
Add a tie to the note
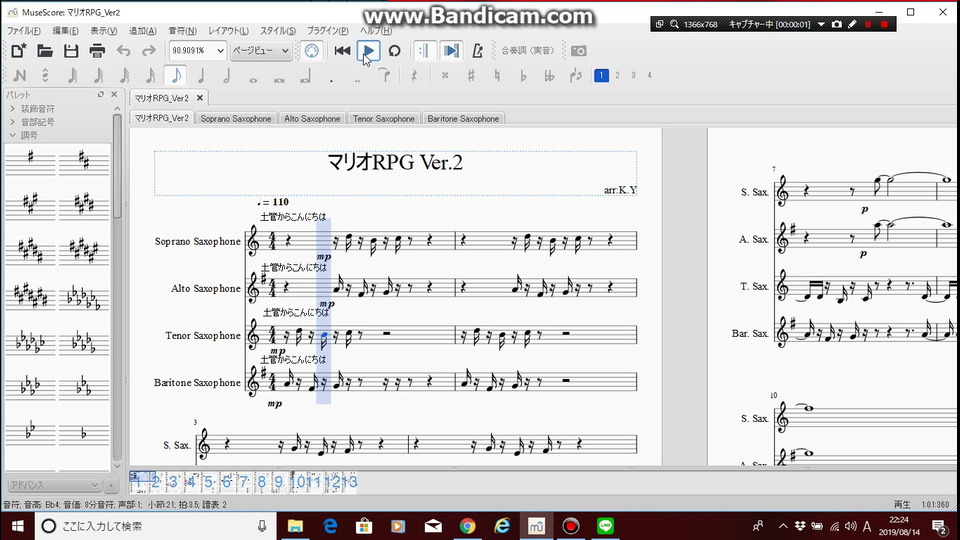point(384,76)
